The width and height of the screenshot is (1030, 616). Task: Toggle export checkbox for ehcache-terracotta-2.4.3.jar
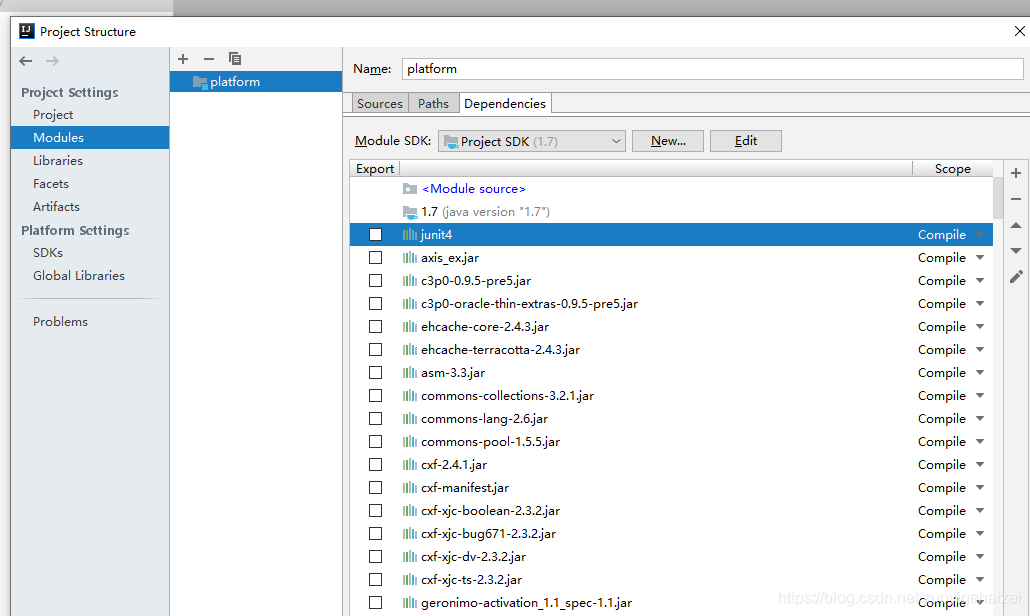(x=375, y=349)
